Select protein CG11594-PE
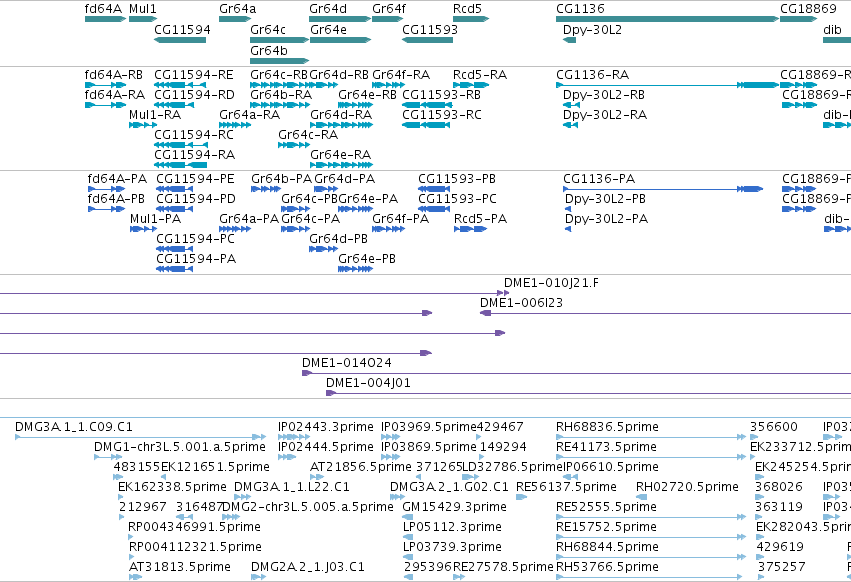This screenshot has height=582, width=851. point(174,189)
